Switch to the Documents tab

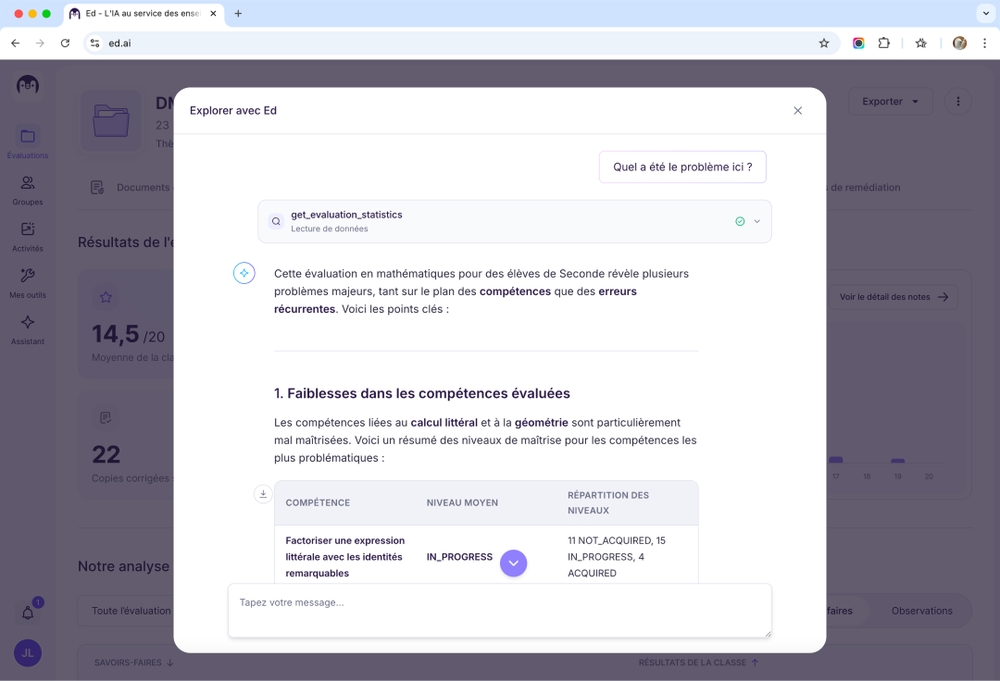click(131, 187)
